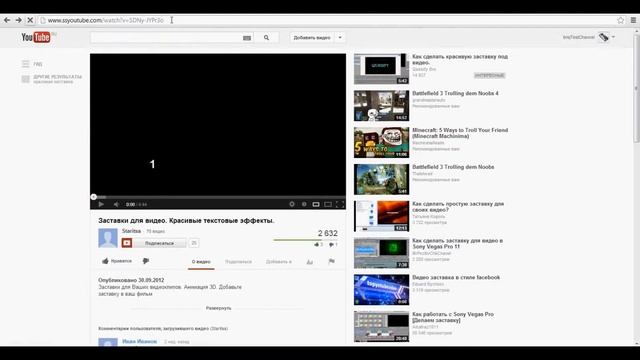Viewport: 640px width, 360px height.
Task: Select the Добавить в tab
Action: tap(279, 262)
